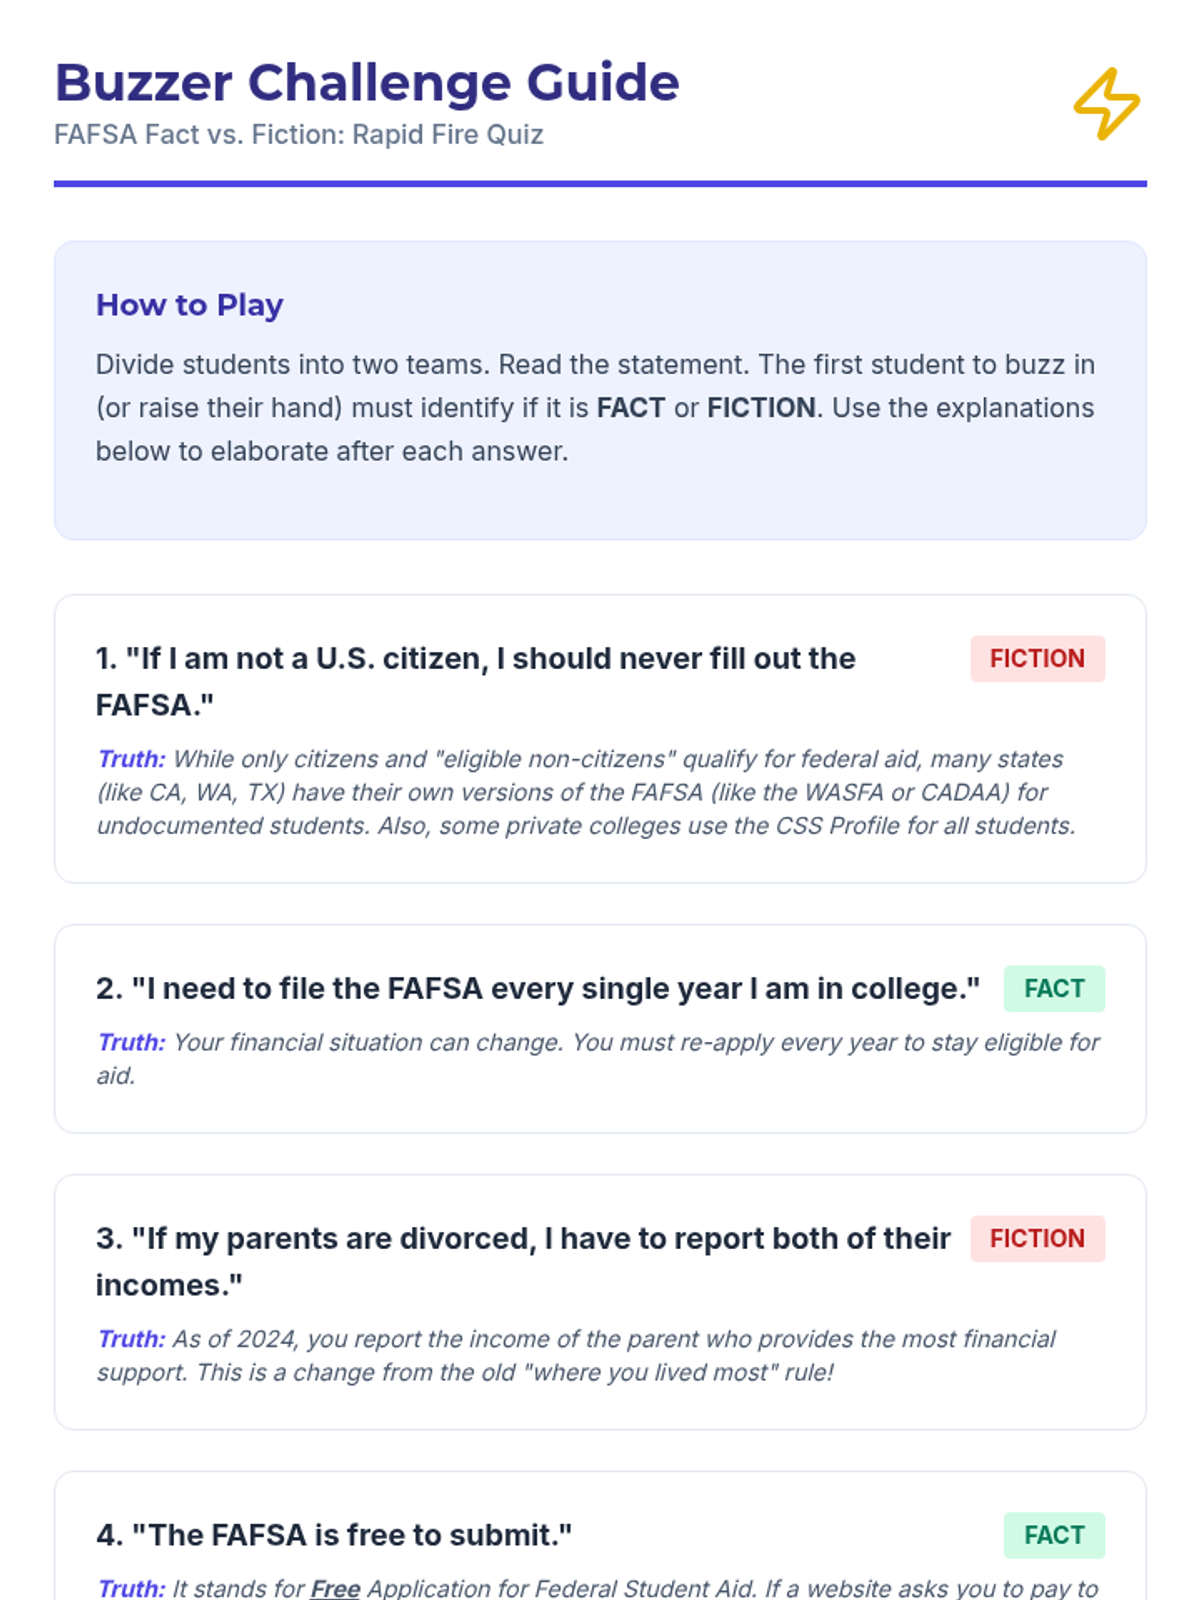Click the bold FACT word in instructions

(631, 408)
